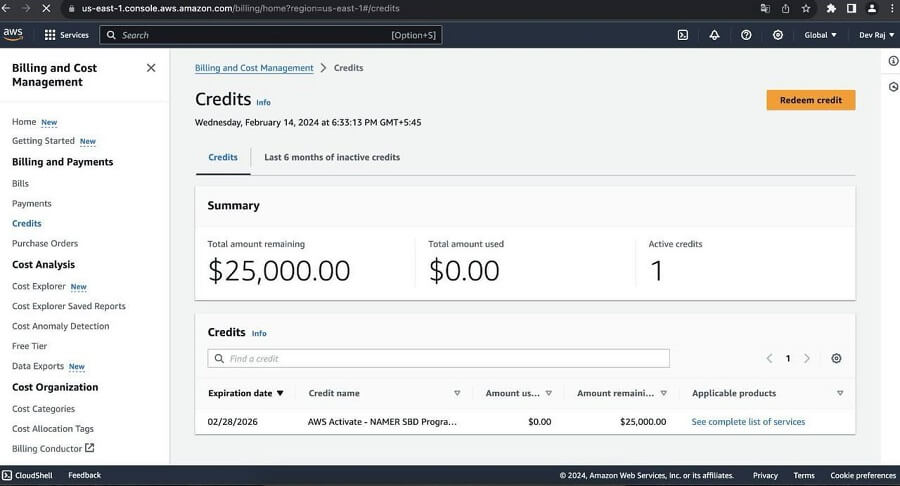The width and height of the screenshot is (900, 486).
Task: Open the AWS CloudShell icon in top bar
Action: (683, 35)
